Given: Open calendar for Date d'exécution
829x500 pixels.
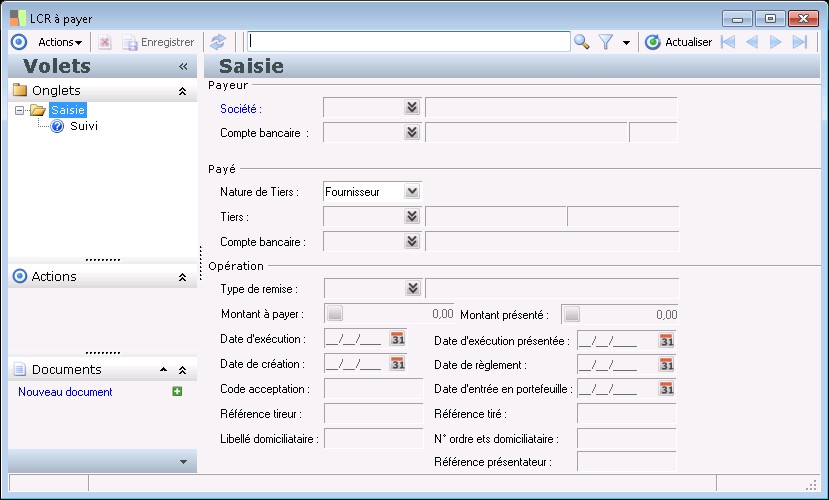Looking at the screenshot, I should (x=398, y=338).
